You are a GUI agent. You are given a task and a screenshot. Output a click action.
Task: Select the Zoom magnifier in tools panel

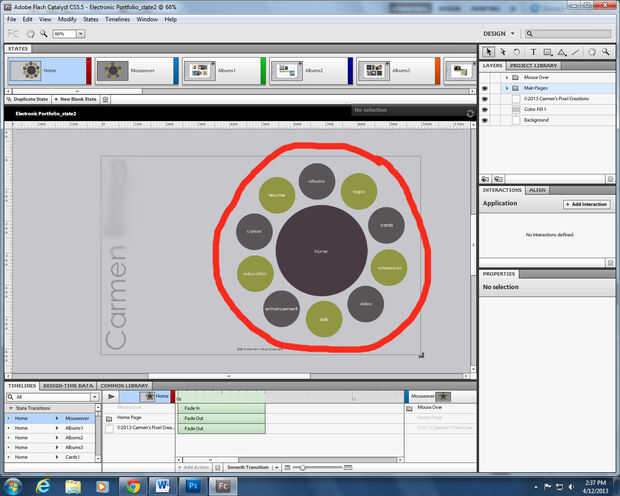click(x=605, y=52)
